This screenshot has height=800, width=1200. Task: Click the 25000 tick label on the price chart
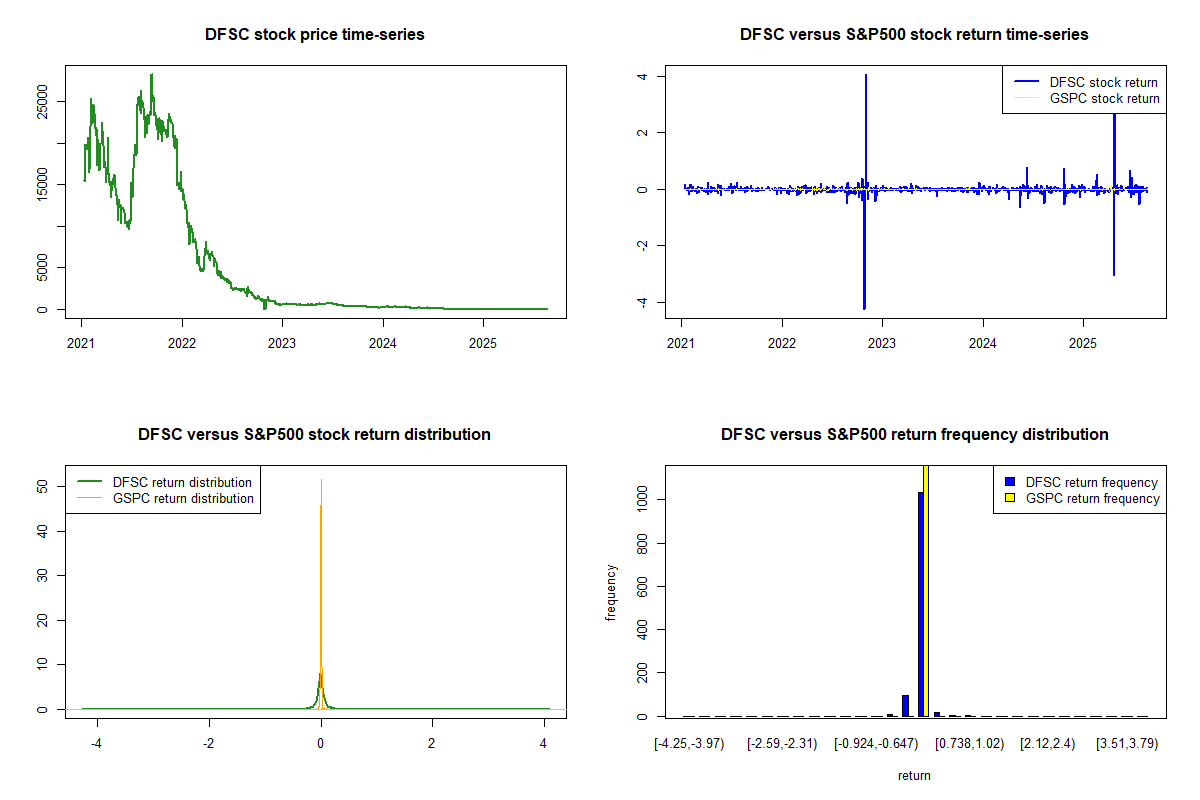click(x=42, y=101)
